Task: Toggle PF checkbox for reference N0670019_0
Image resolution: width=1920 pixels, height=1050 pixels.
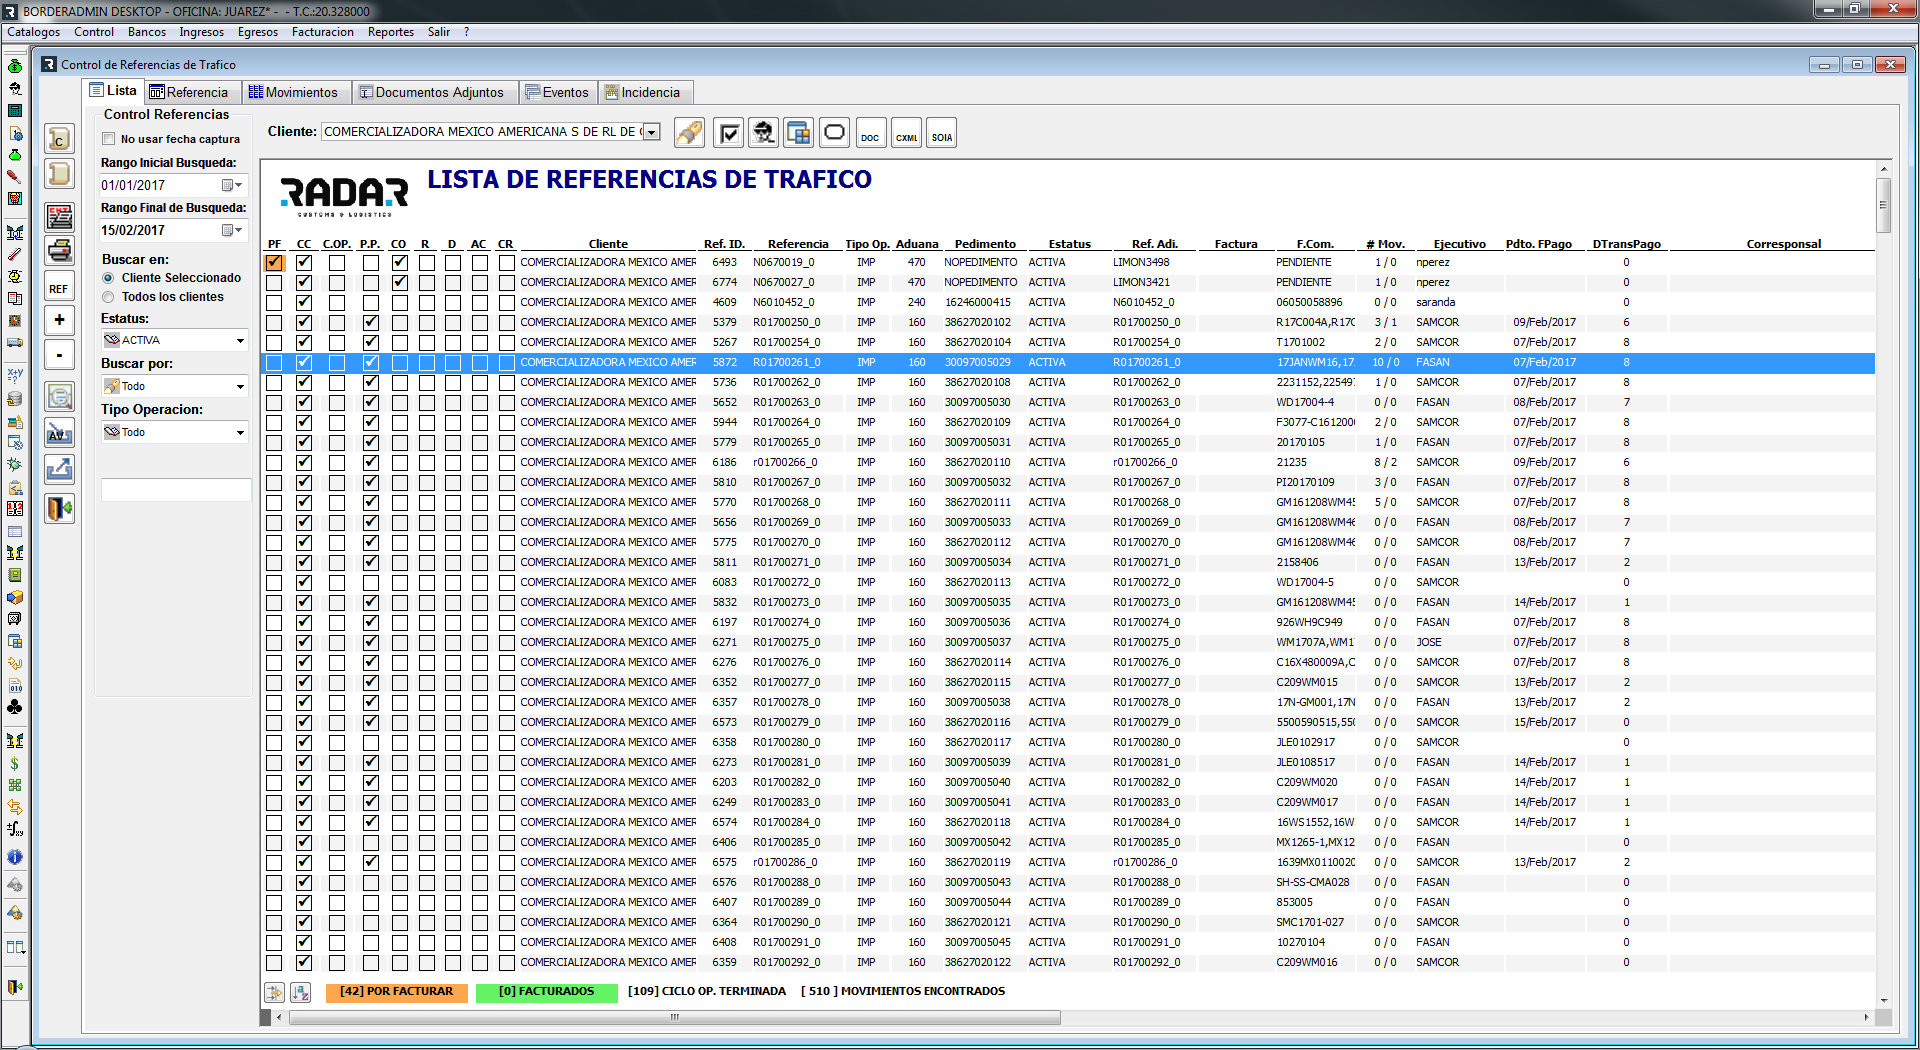Action: (x=274, y=262)
